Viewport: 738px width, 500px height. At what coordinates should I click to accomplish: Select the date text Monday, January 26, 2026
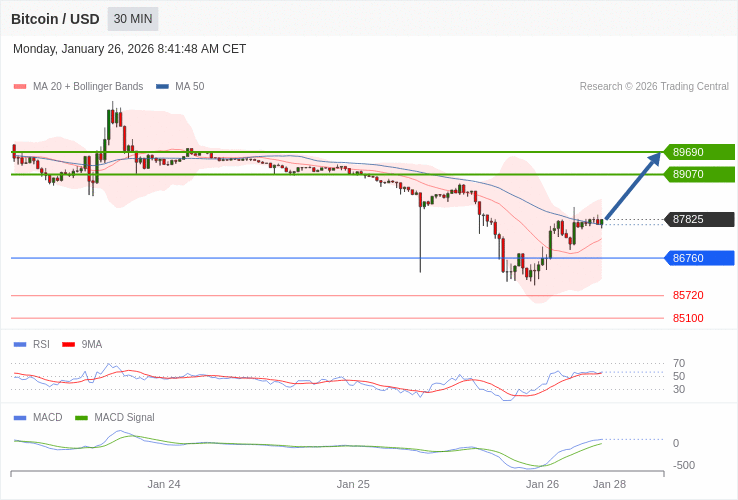pos(83,49)
